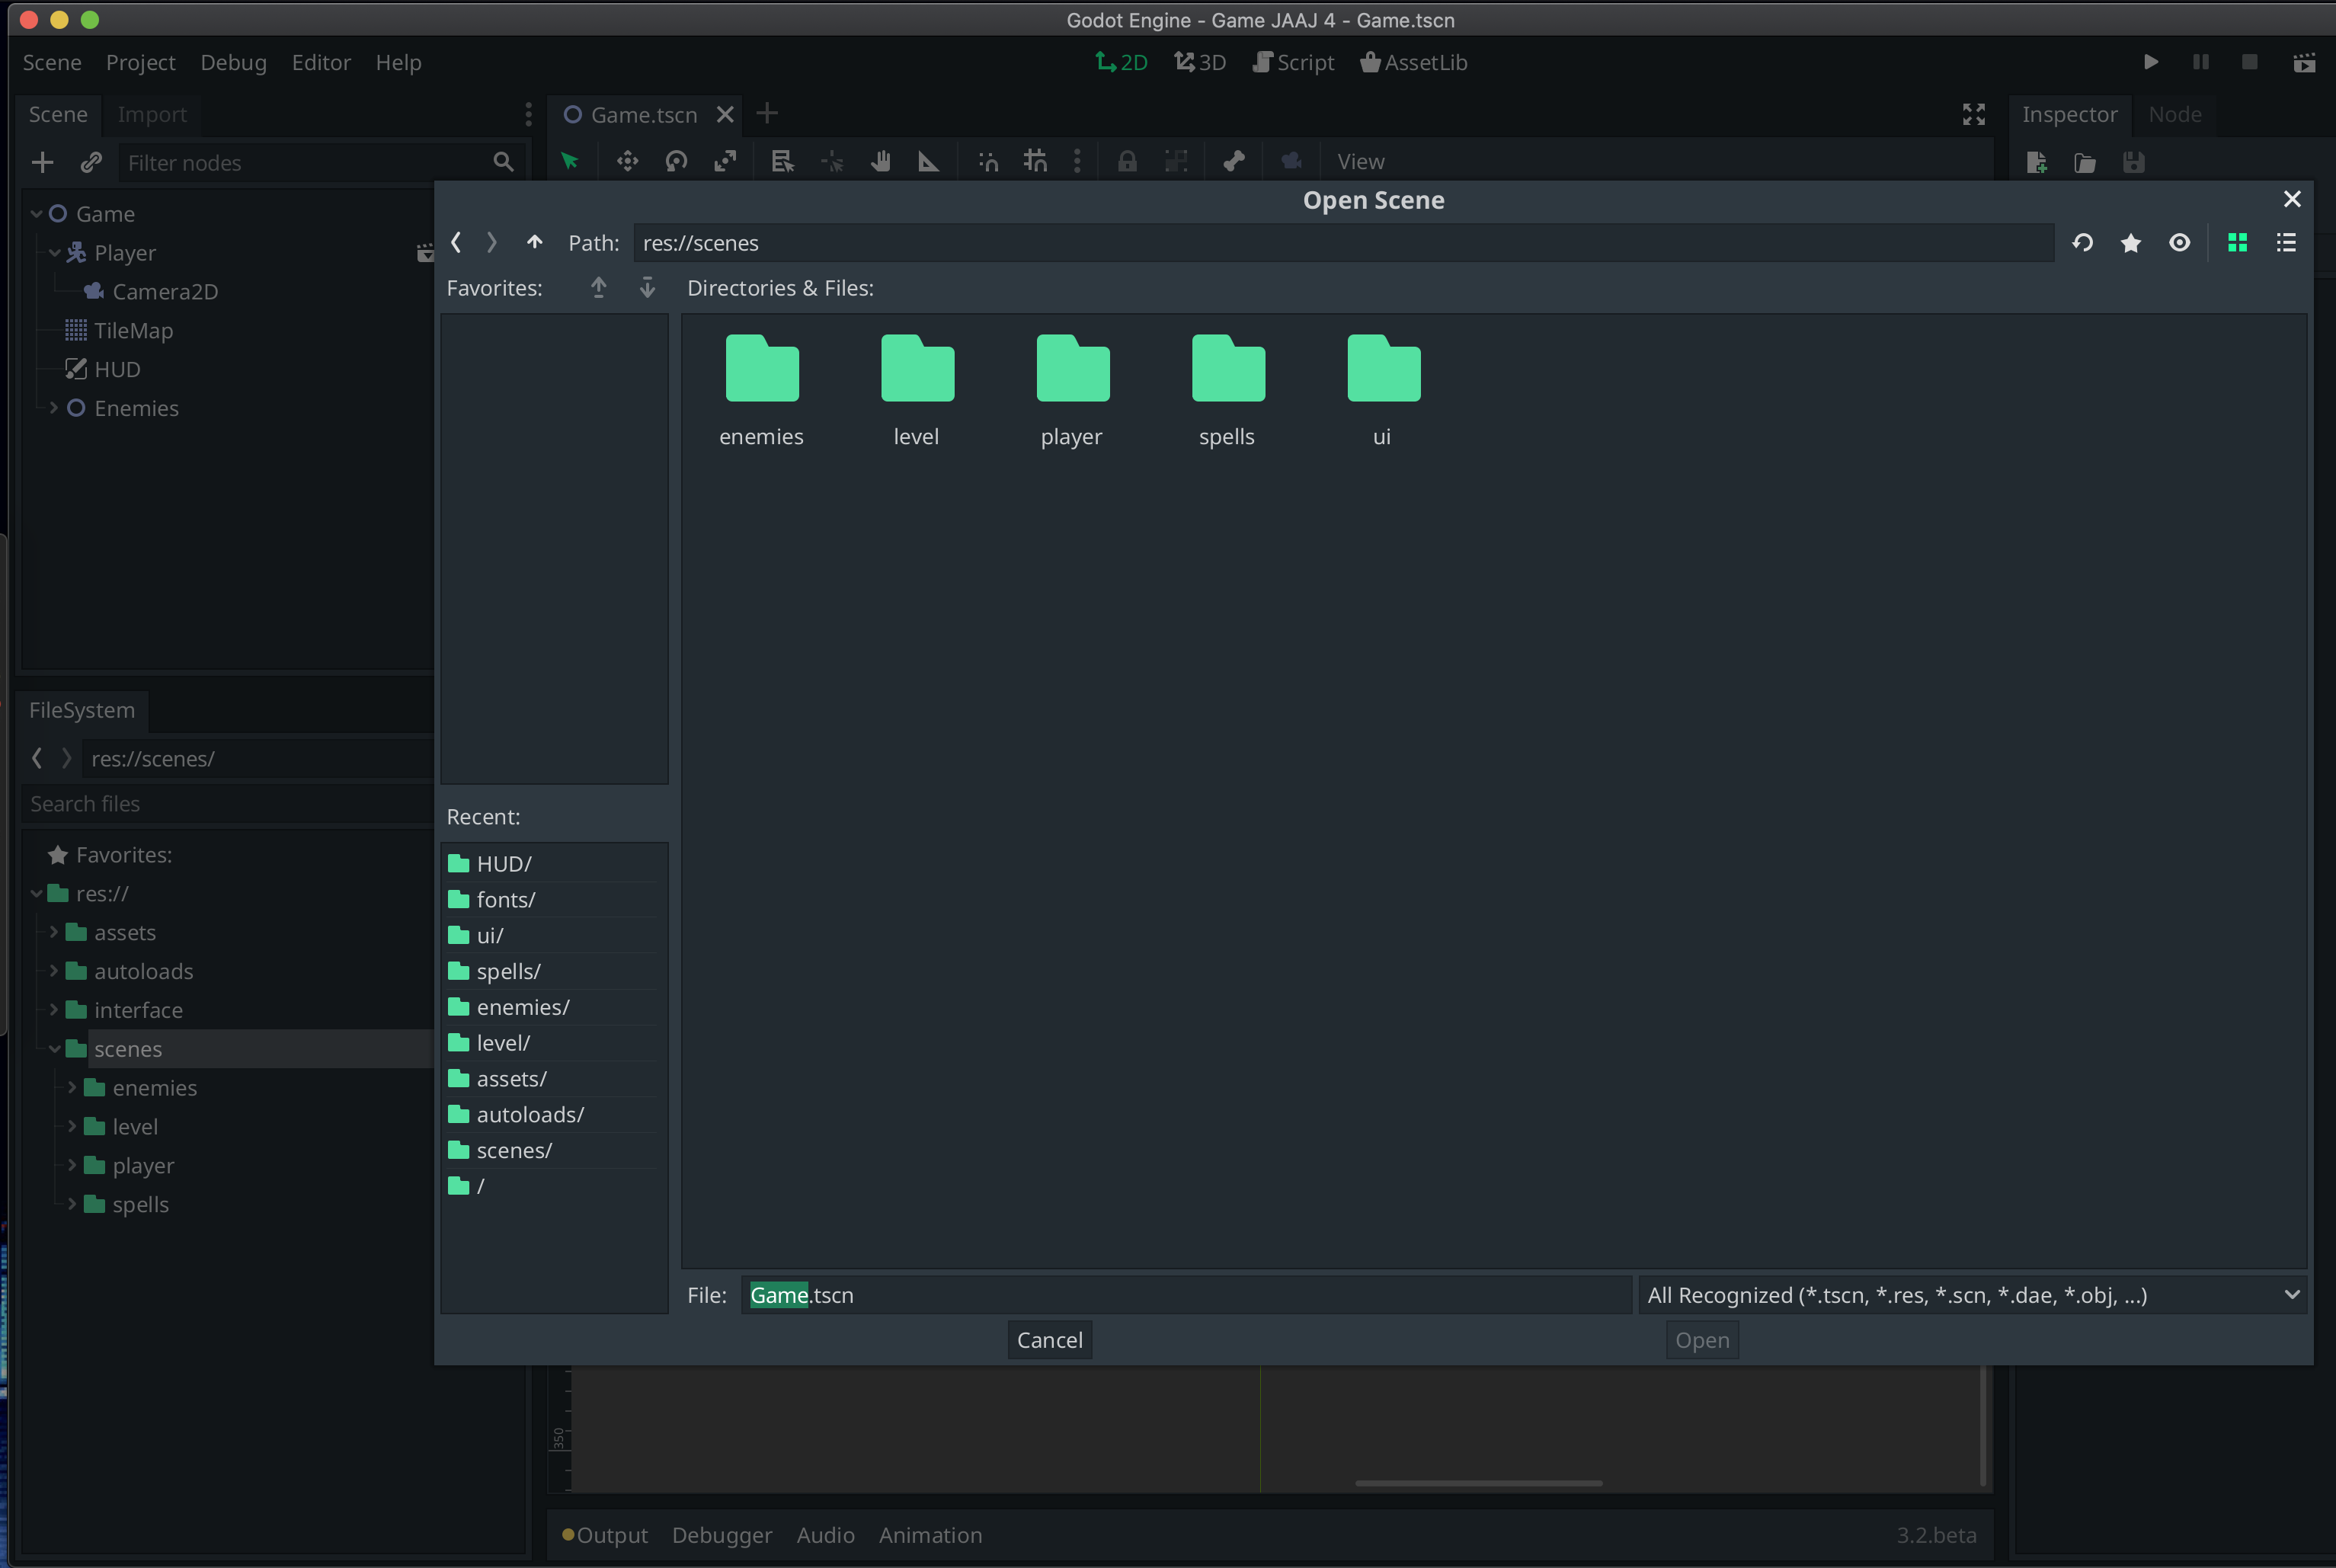This screenshot has width=2336, height=1568.
Task: Click the Open button to open Game.tscn
Action: [x=1700, y=1339]
